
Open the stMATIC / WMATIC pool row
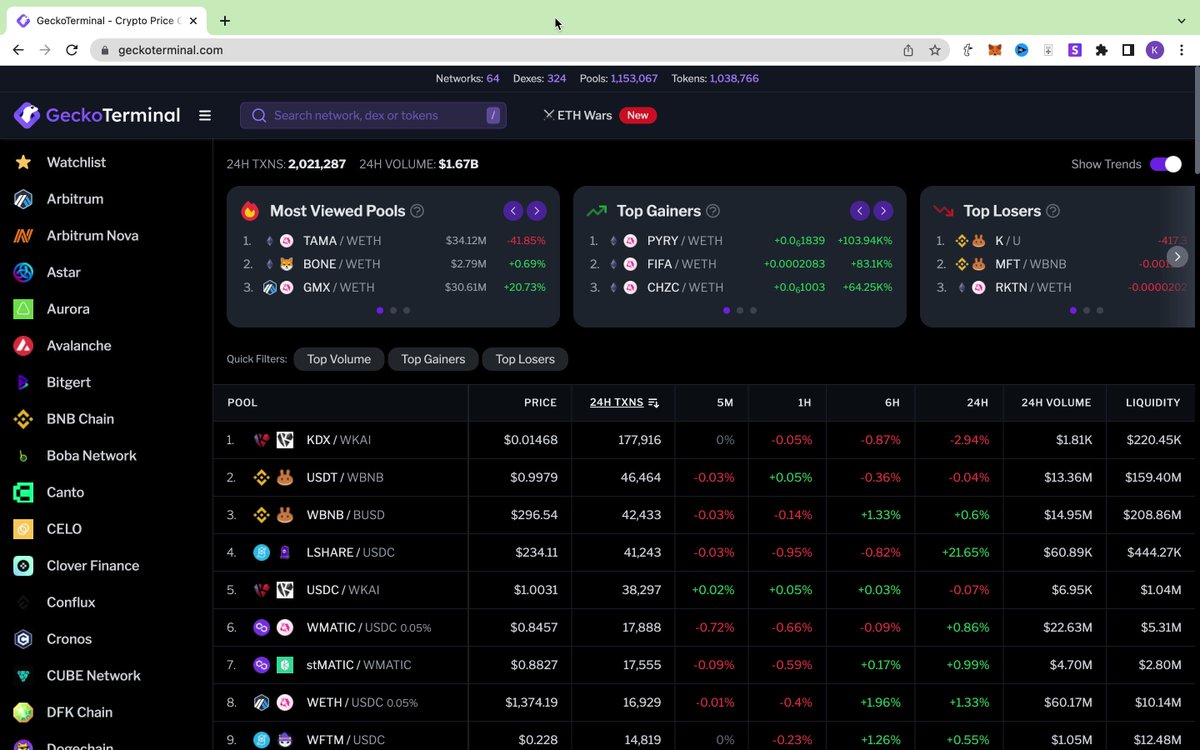tap(704, 665)
